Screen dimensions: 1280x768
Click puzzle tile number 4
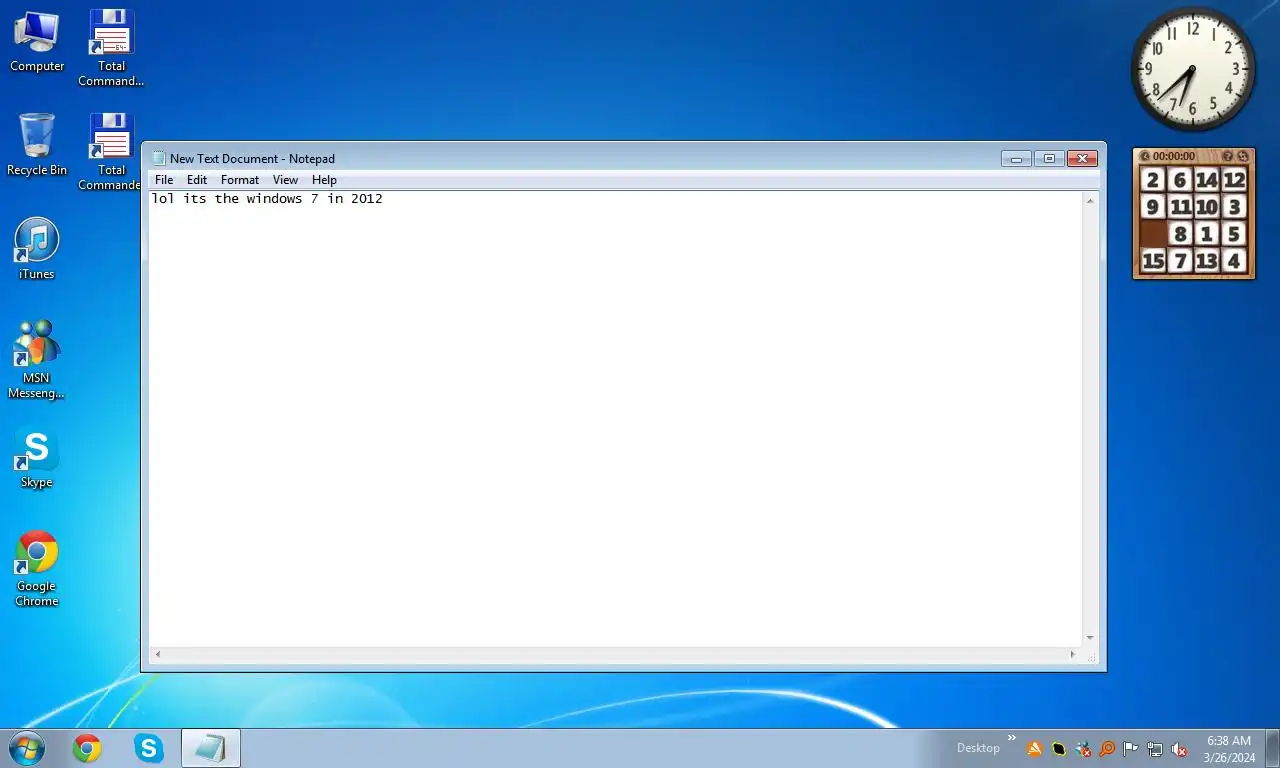pos(1234,261)
